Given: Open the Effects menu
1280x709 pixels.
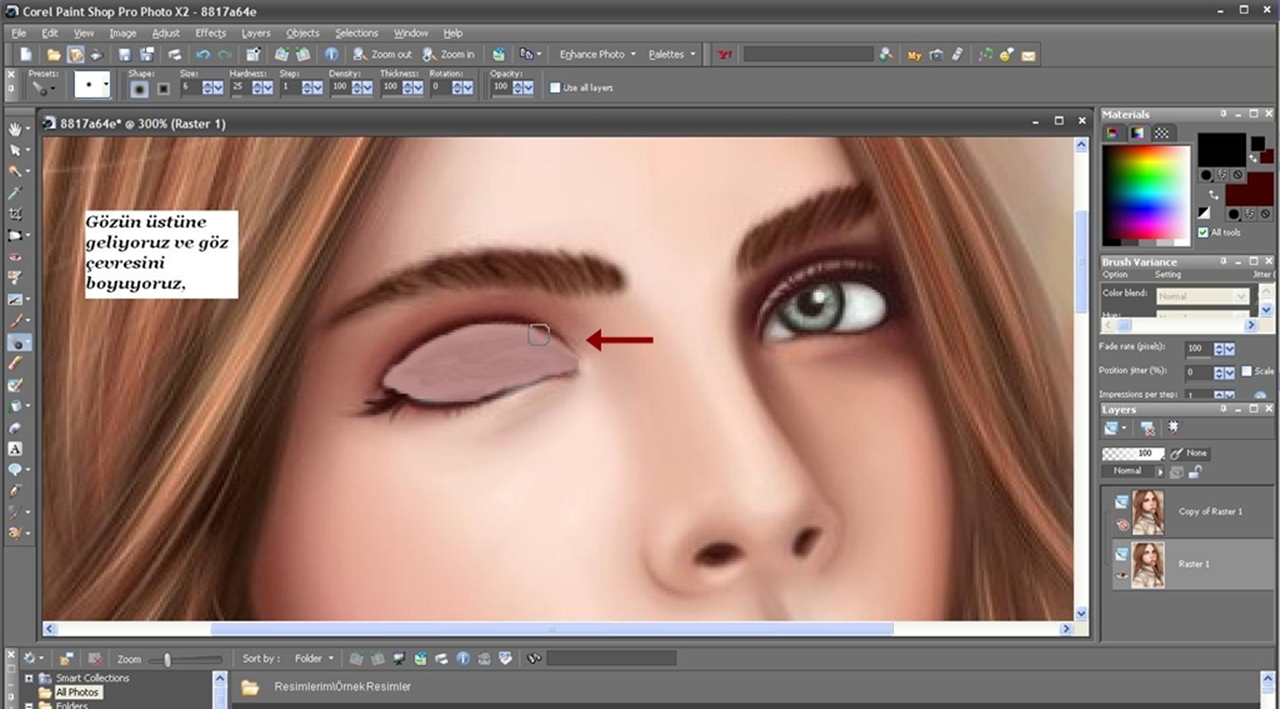Looking at the screenshot, I should (210, 33).
